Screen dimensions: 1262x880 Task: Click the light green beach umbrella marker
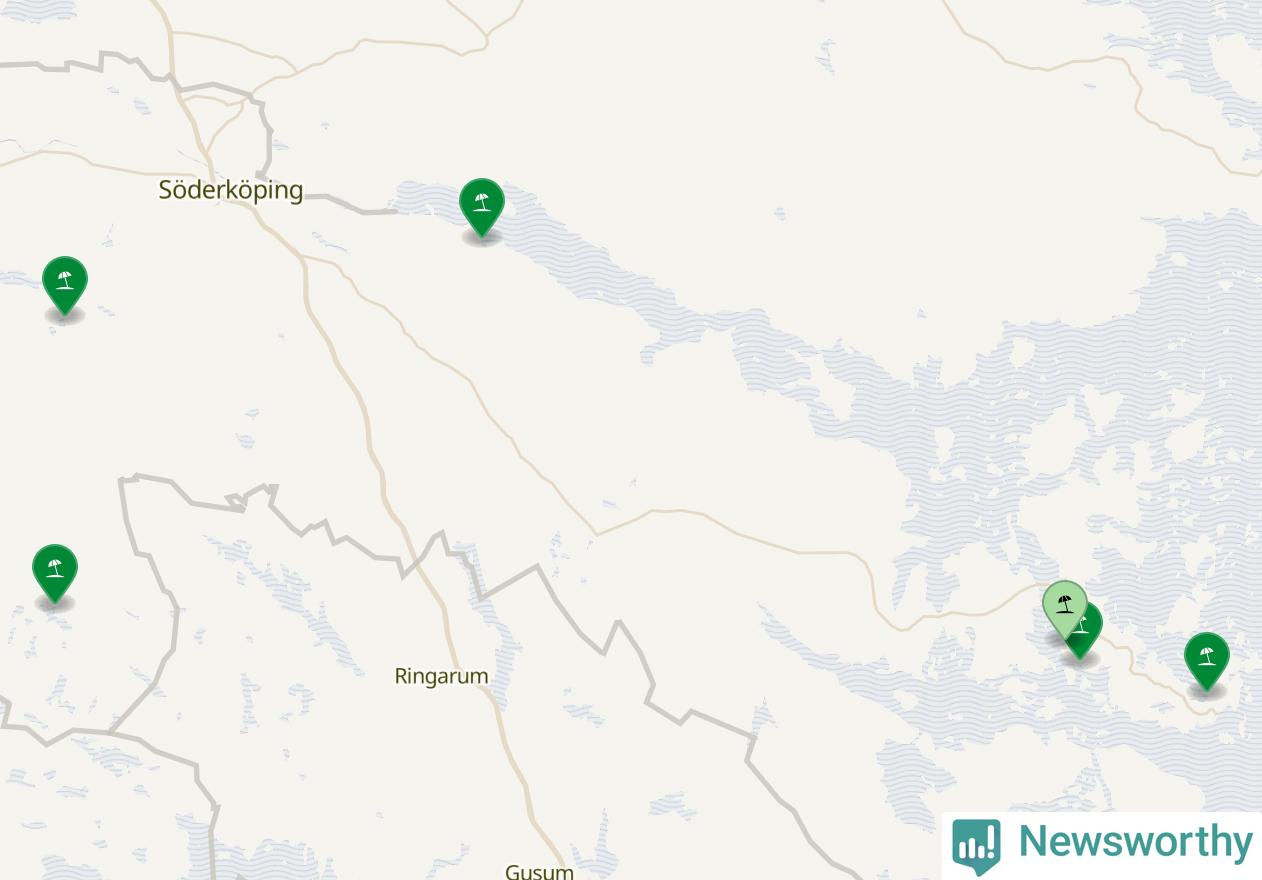[1064, 608]
